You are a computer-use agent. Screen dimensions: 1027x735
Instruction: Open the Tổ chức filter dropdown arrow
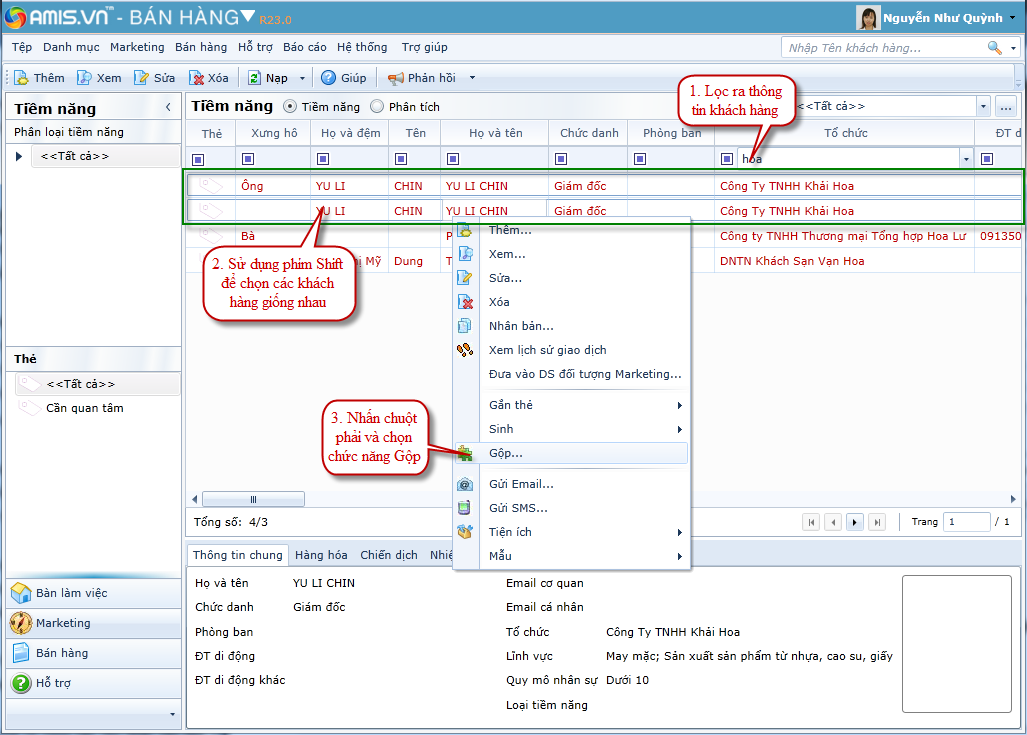point(965,158)
